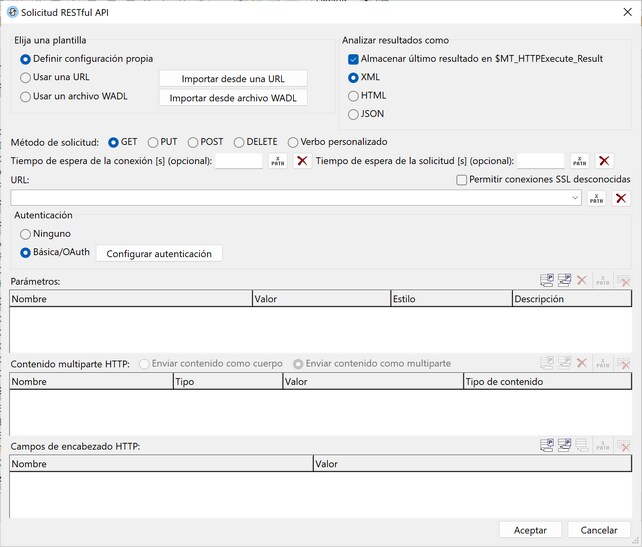This screenshot has height=547, width=642.
Task: Clear connection timeout with red X
Action: point(302,161)
